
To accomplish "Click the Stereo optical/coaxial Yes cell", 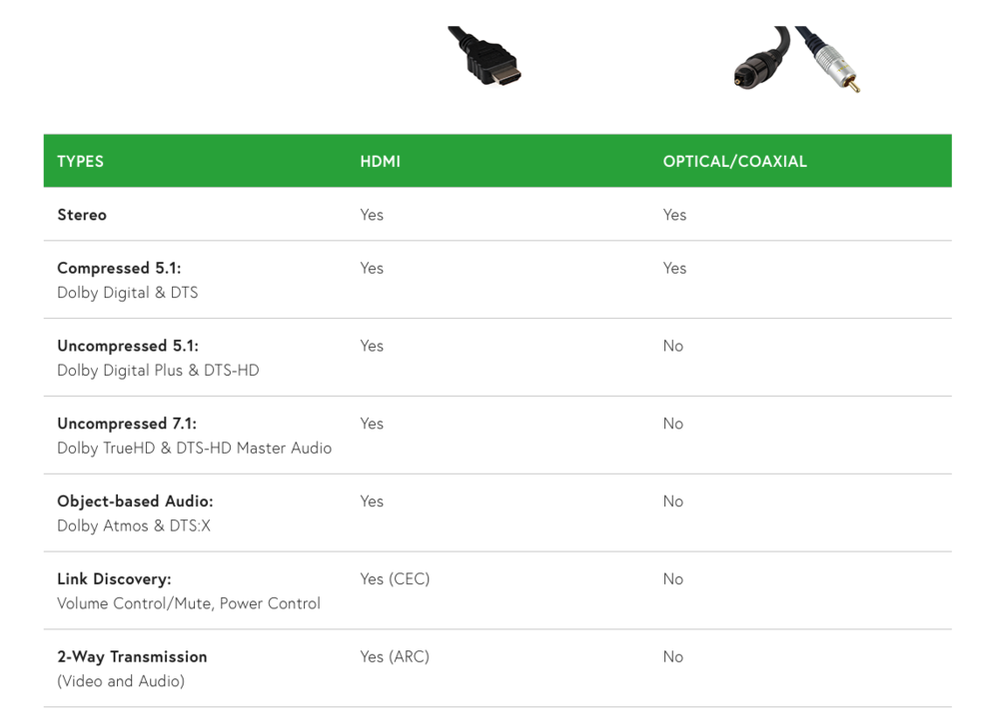I will click(x=674, y=215).
